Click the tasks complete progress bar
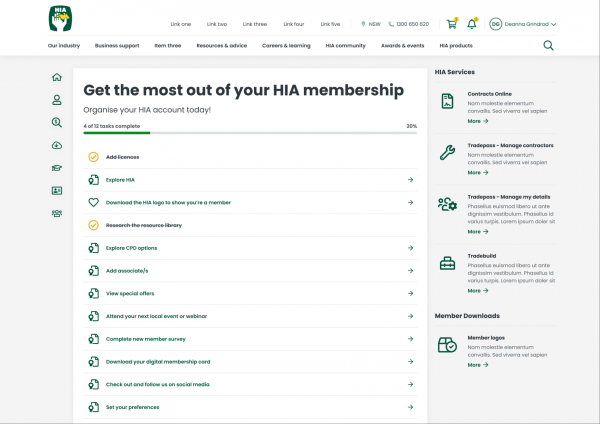This screenshot has width=600, height=424. pyautogui.click(x=250, y=133)
